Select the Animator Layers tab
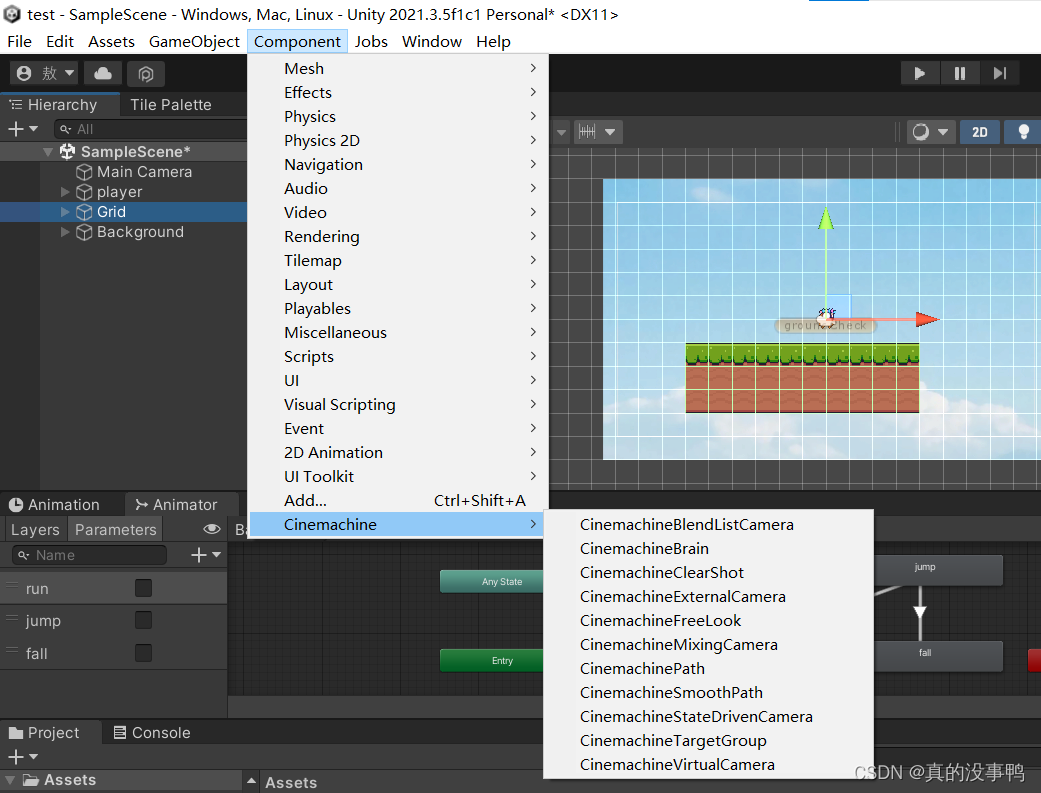Screen dimensions: 1041x793 35,529
